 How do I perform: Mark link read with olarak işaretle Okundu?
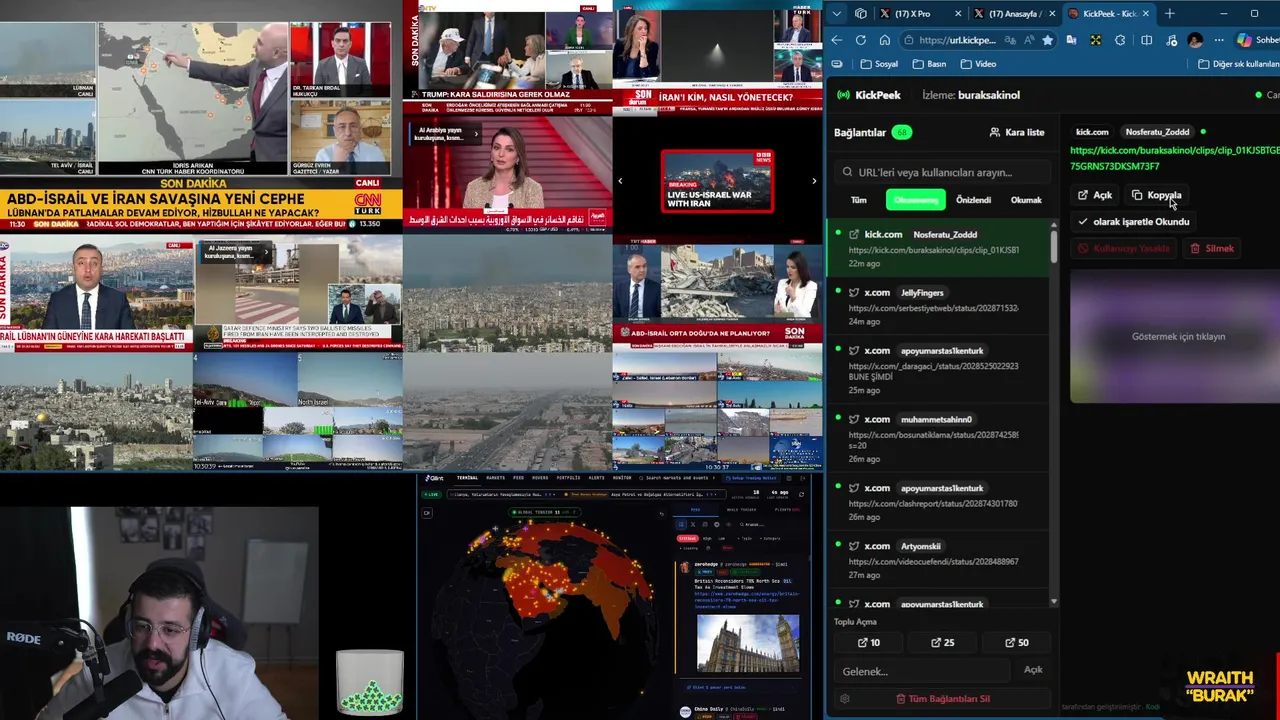[x=1134, y=222]
